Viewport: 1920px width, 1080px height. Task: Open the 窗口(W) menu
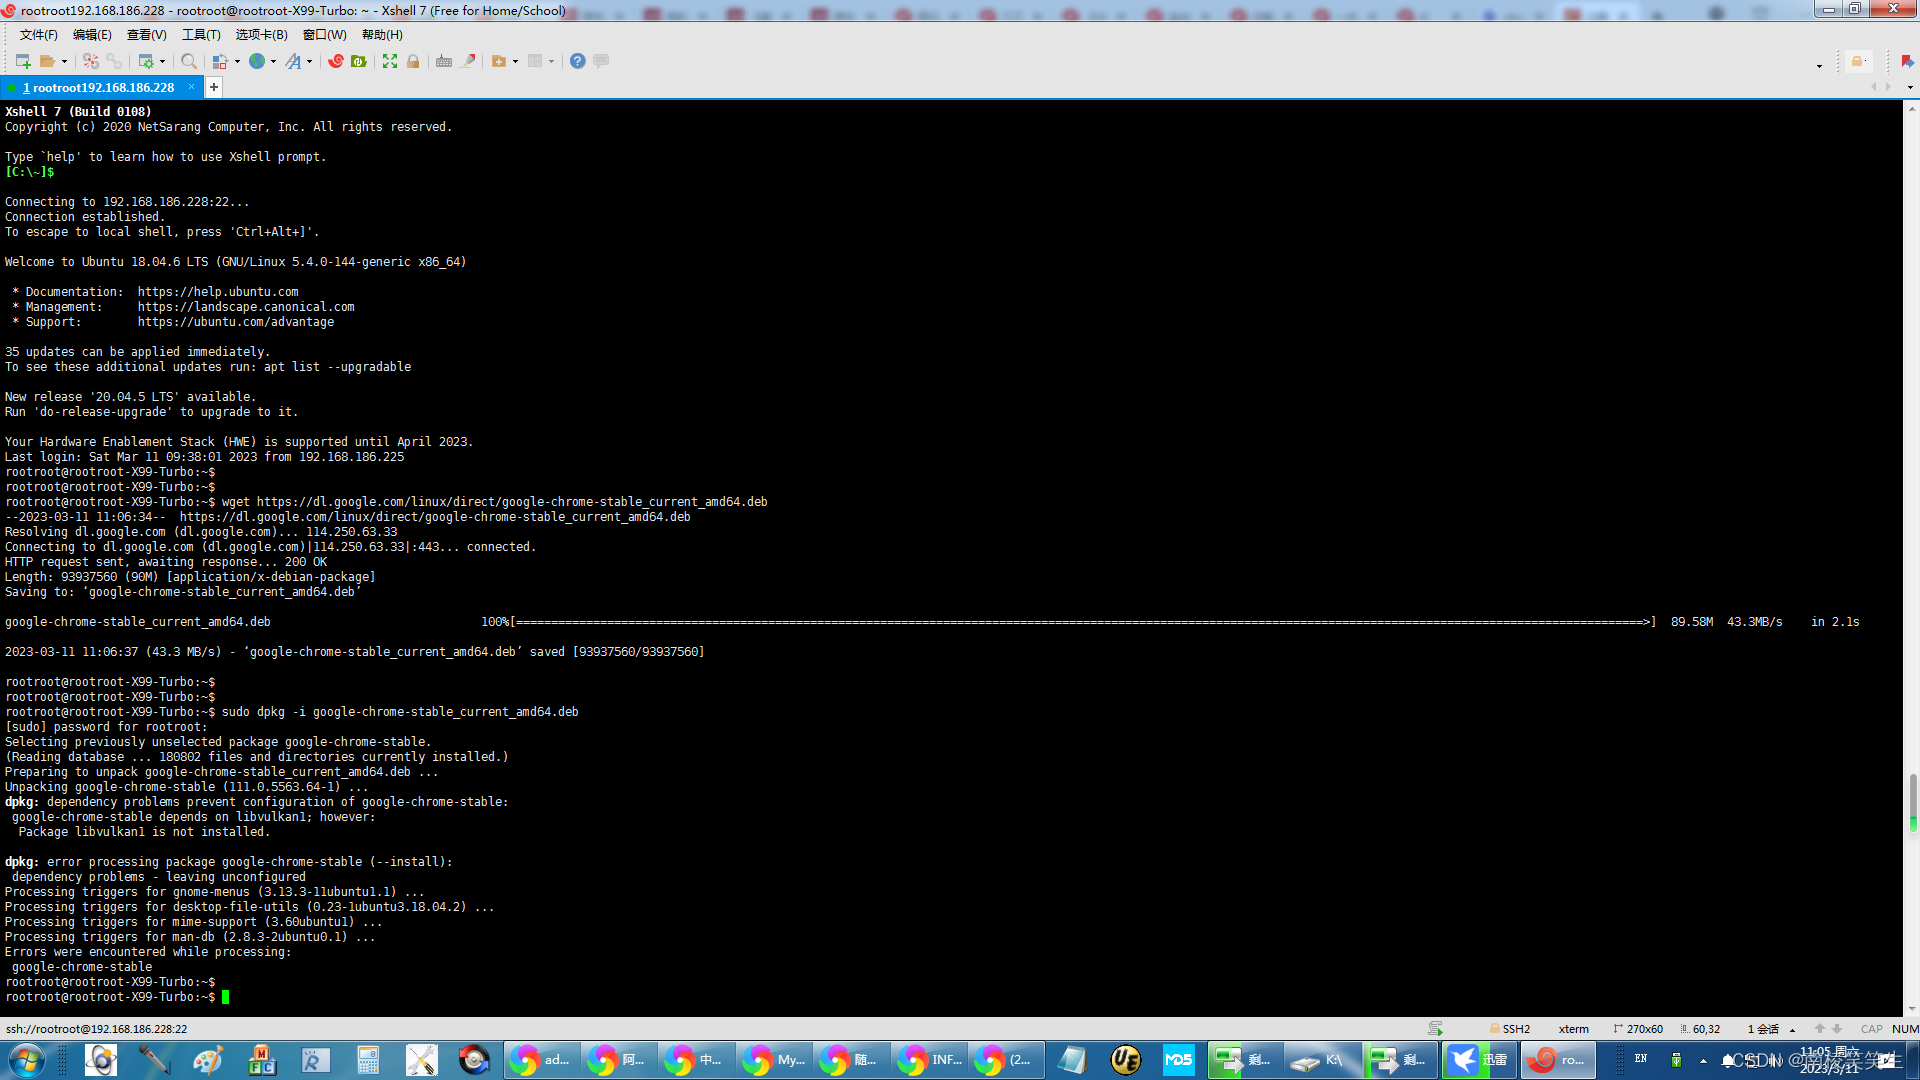click(325, 35)
